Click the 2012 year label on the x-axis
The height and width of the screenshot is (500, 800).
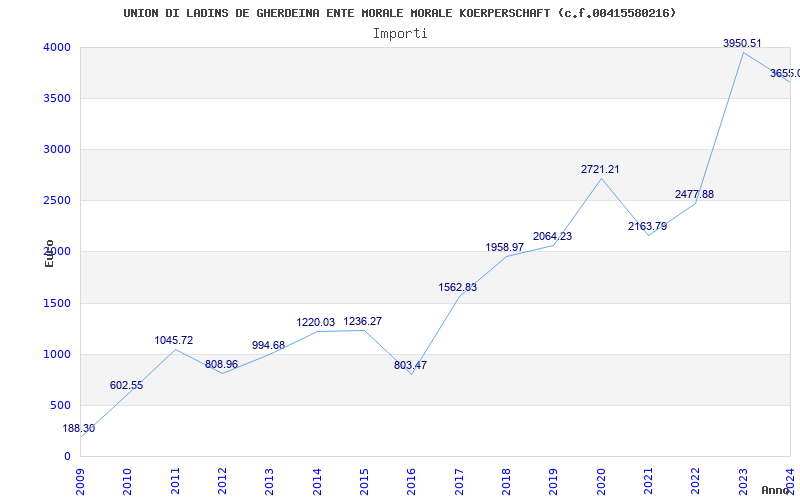222,480
